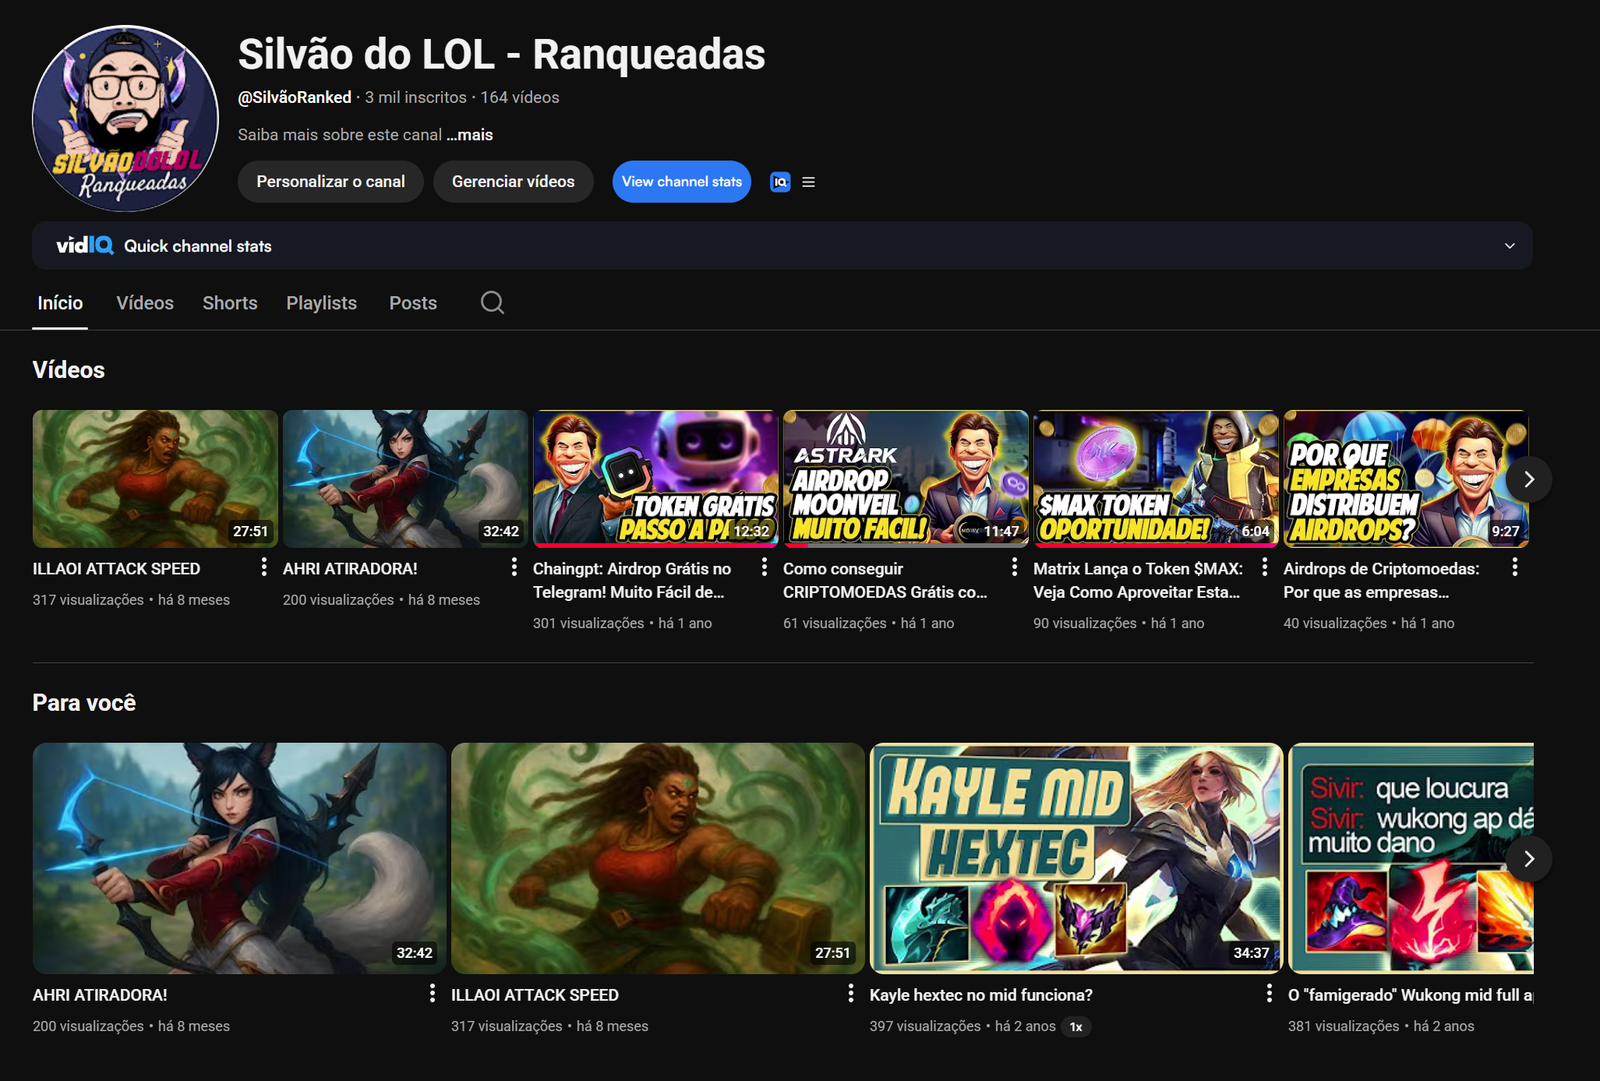
Task: Click the @SilvãoRanked channel handle
Action: [295, 97]
